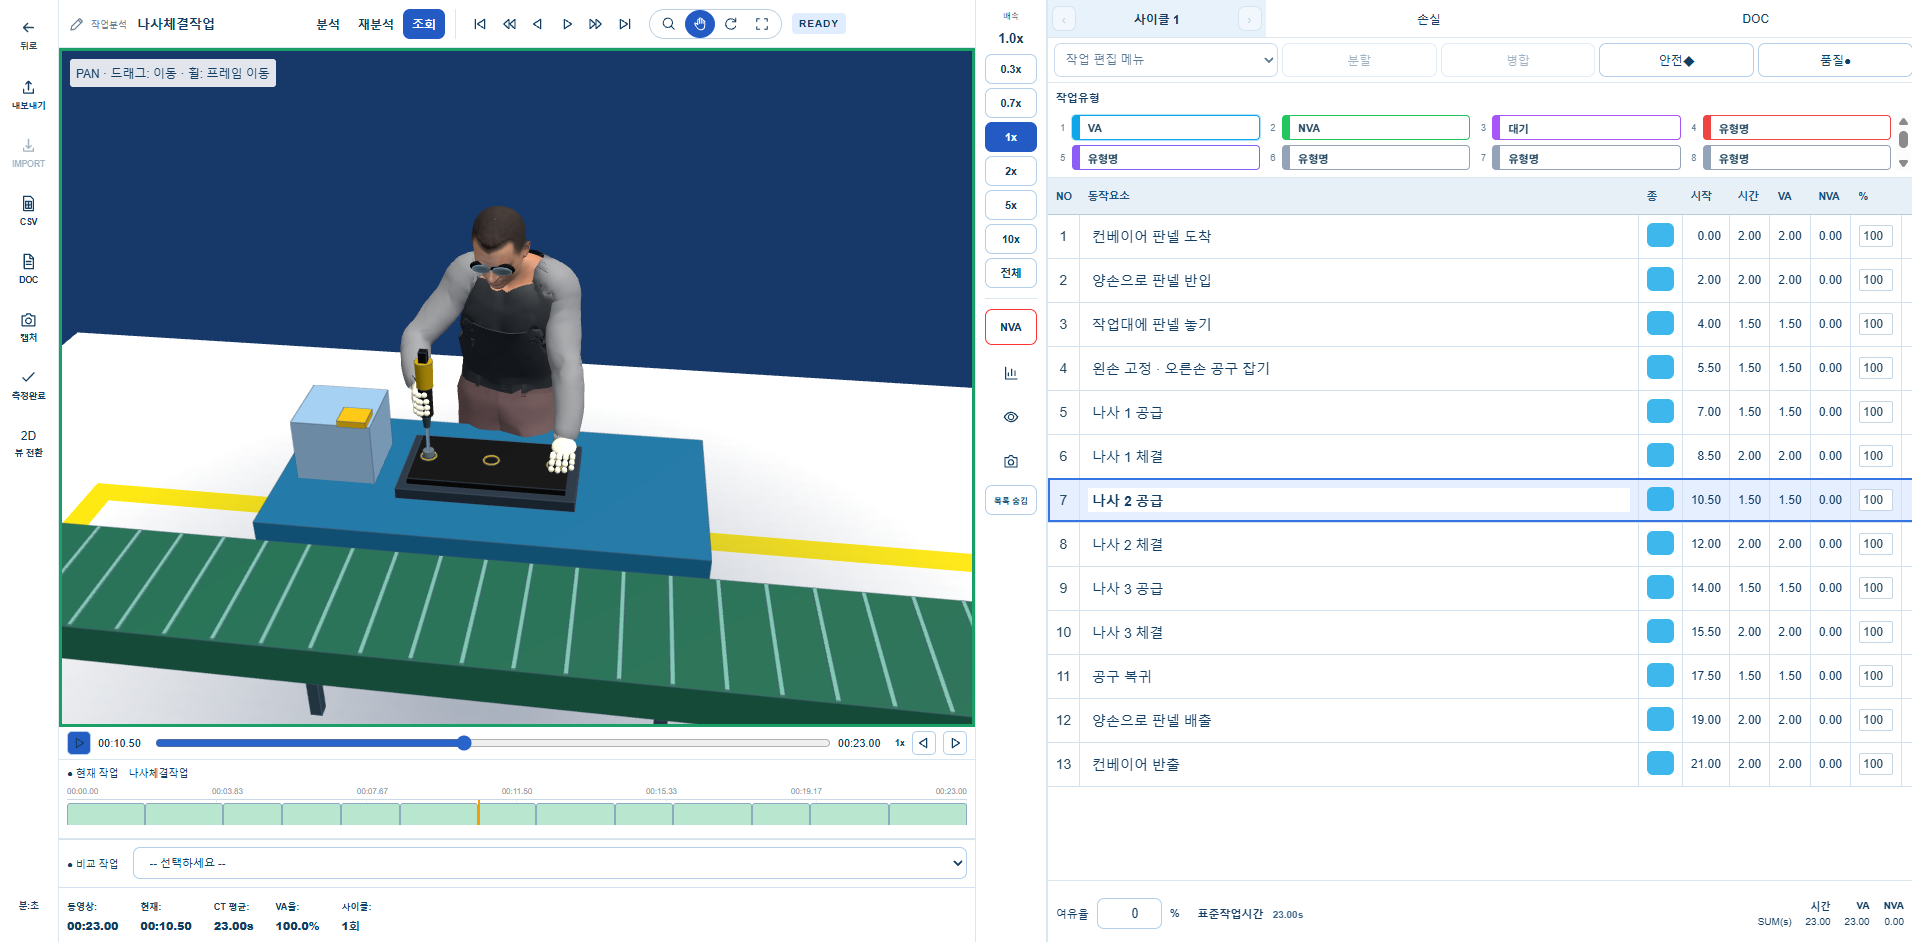The height and width of the screenshot is (942, 1912).
Task: Set playback speed to 2x
Action: (x=1011, y=171)
